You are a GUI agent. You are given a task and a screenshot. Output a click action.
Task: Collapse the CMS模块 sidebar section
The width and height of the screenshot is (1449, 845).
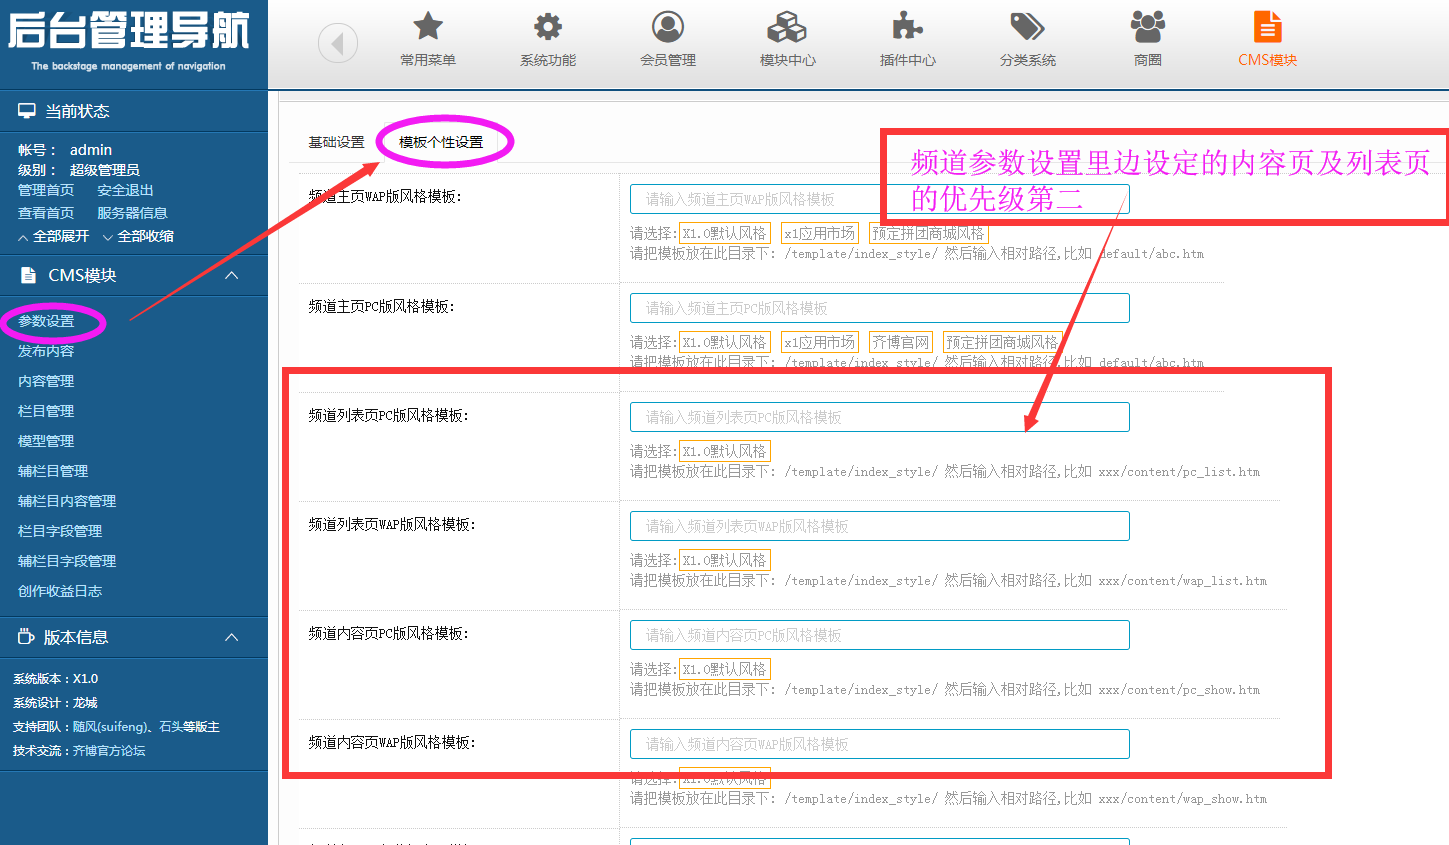(x=232, y=275)
